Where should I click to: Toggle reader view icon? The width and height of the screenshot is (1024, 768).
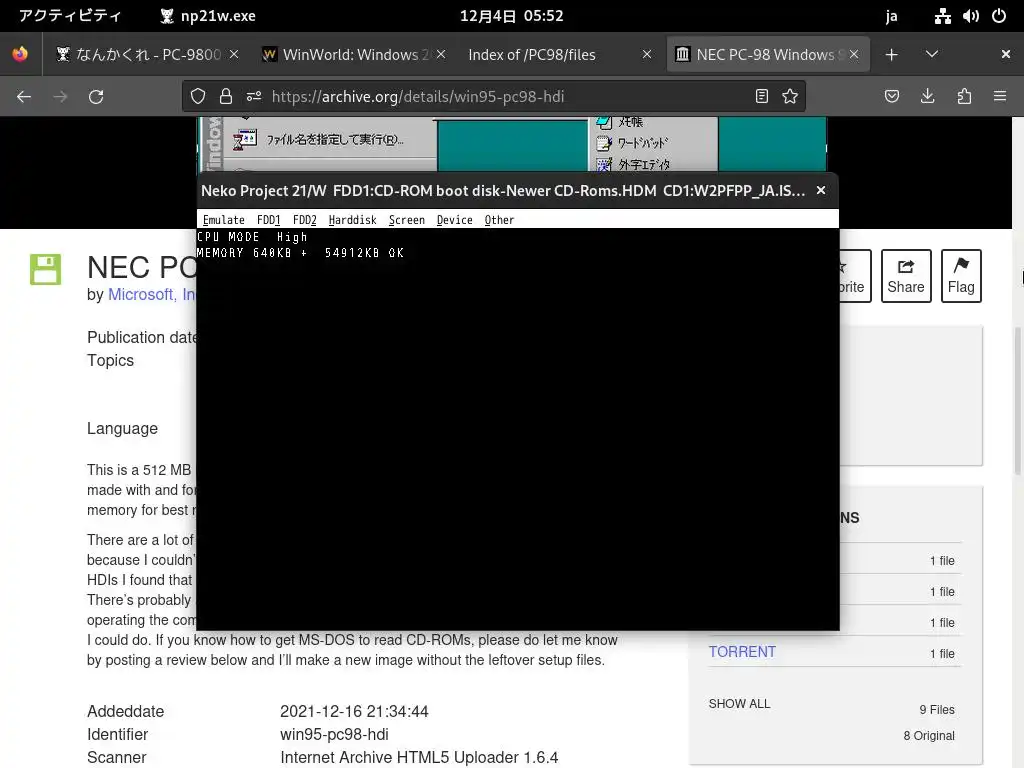[761, 97]
